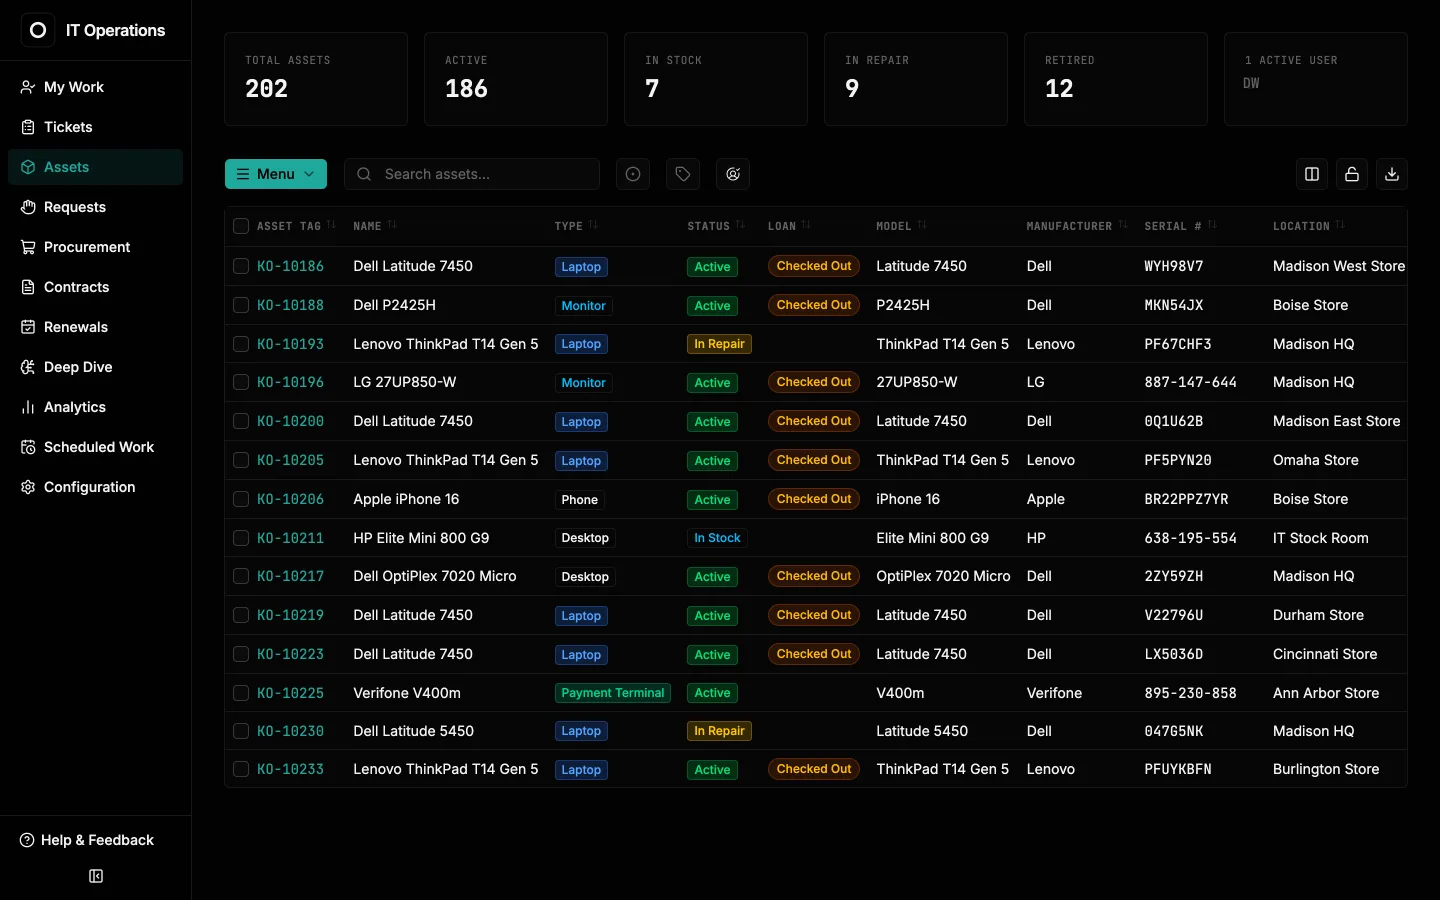Open the column layout icon
This screenshot has width=1440, height=900.
tap(1312, 174)
